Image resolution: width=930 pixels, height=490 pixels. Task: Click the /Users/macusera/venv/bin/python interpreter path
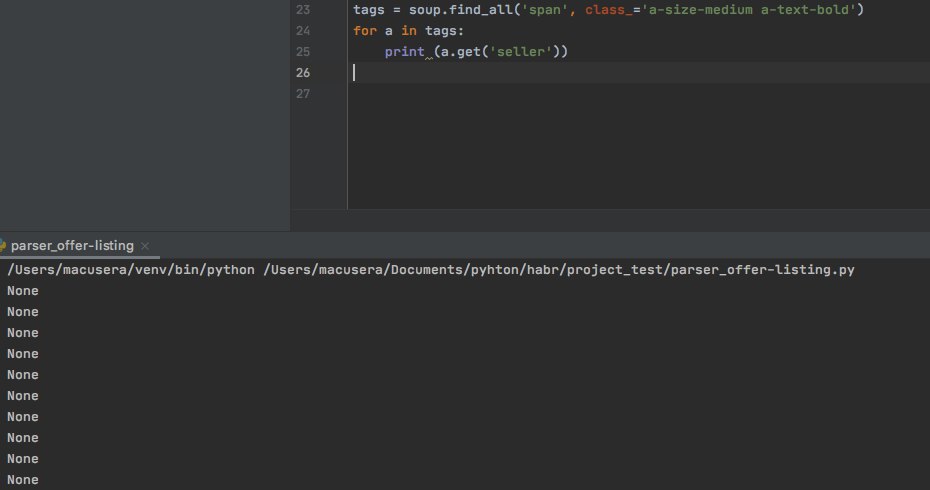130,270
